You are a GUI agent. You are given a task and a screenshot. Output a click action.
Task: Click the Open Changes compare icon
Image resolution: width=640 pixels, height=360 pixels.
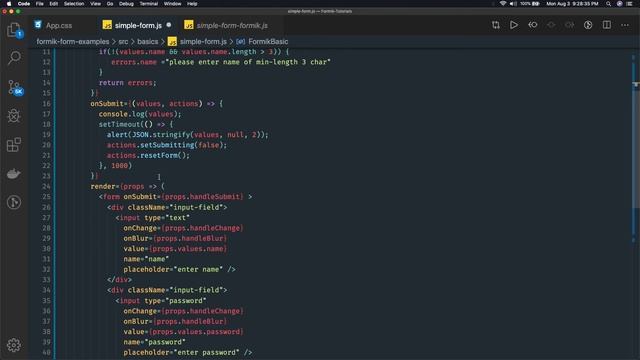coord(496,25)
